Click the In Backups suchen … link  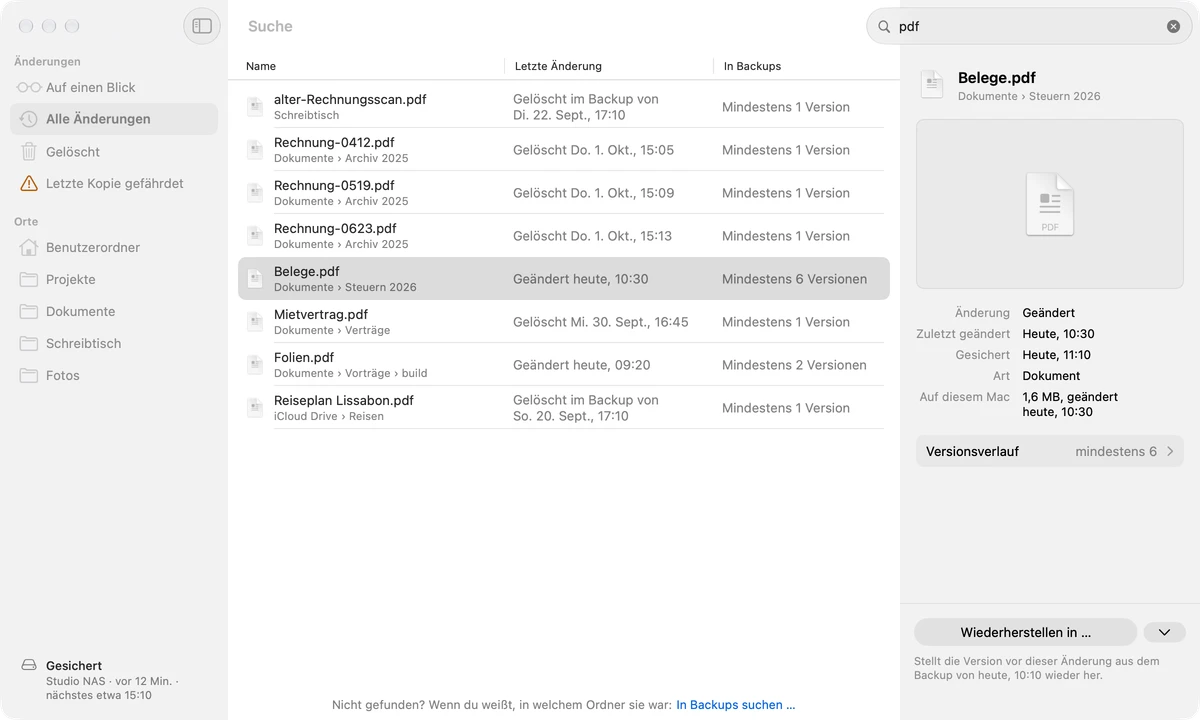tap(736, 705)
